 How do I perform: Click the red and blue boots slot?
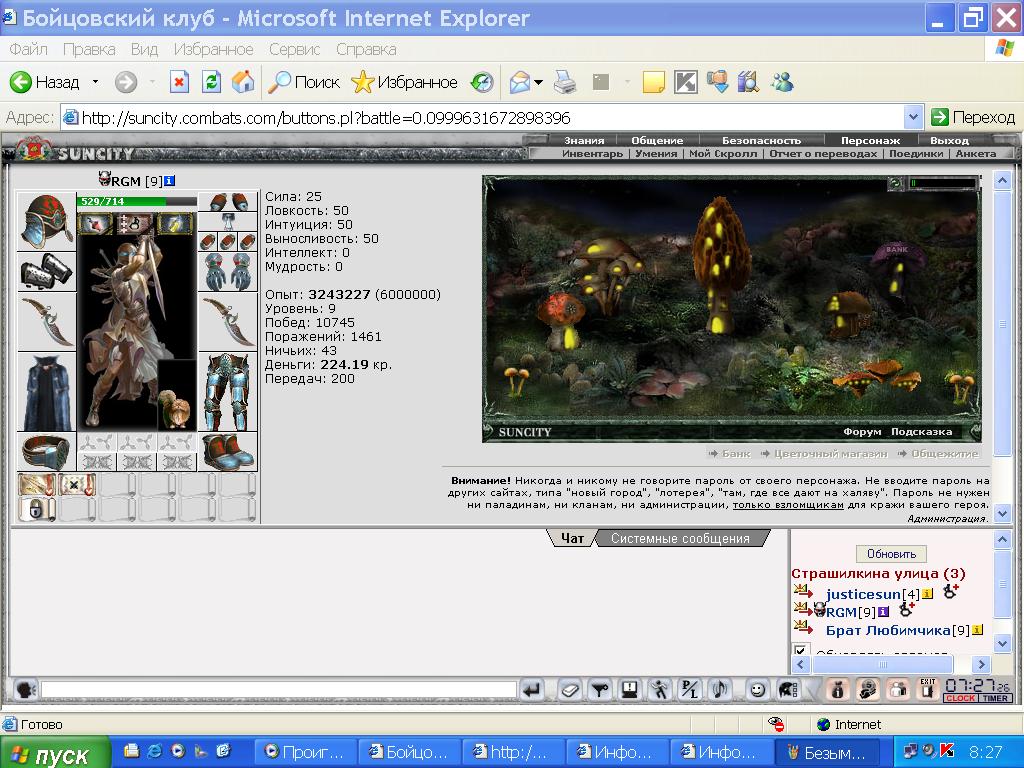pyautogui.click(x=228, y=451)
